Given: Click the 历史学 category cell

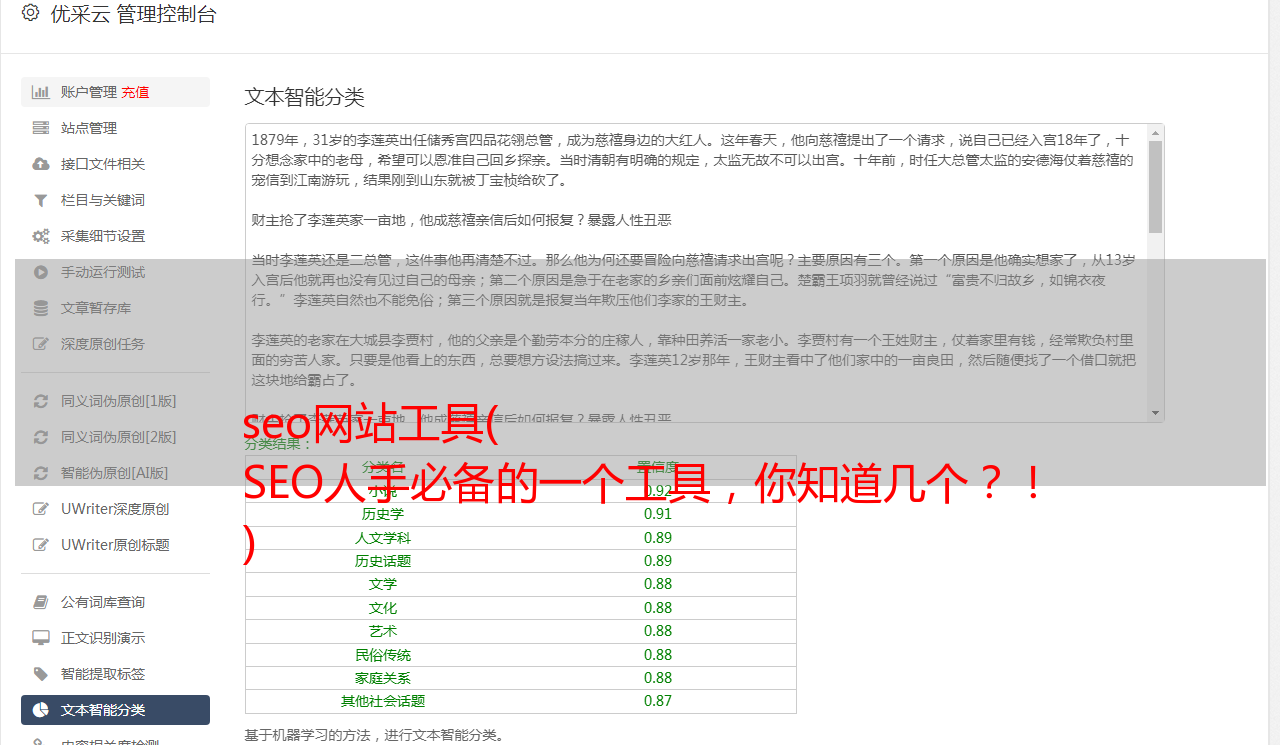Looking at the screenshot, I should point(383,514).
